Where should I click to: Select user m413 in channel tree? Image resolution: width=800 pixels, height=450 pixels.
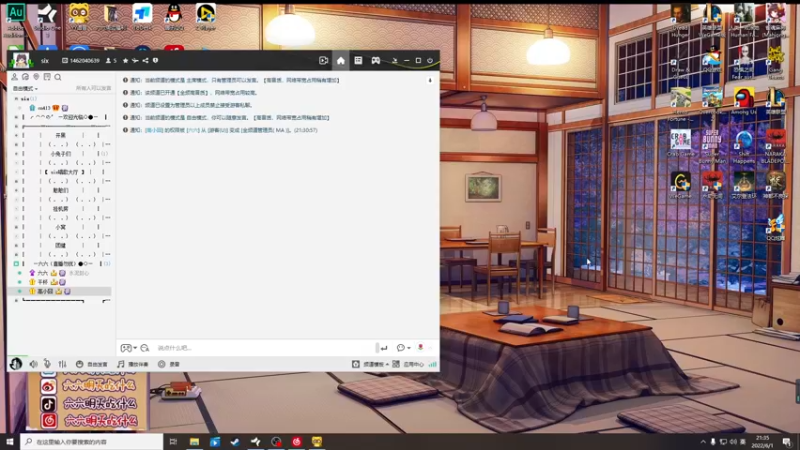44,108
